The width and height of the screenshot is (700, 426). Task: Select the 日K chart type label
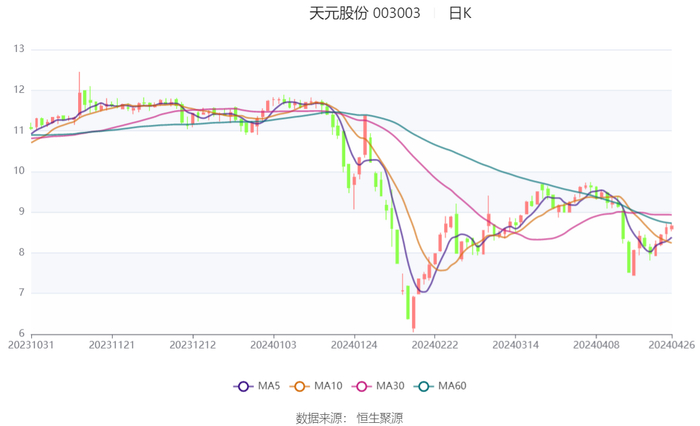click(x=460, y=14)
